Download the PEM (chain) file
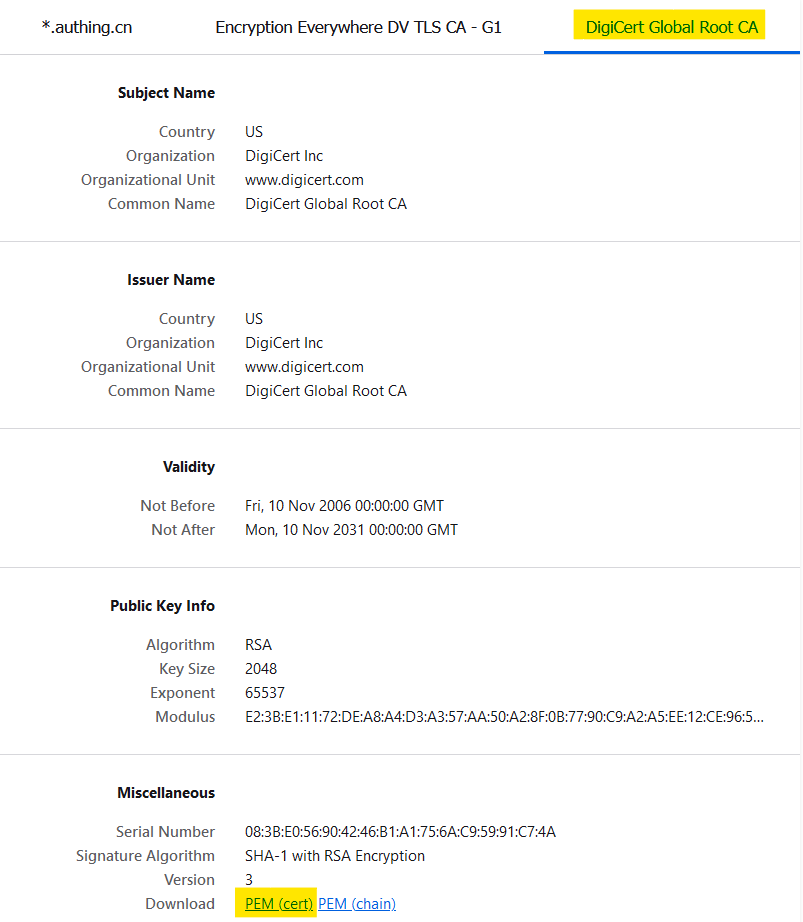 click(357, 904)
